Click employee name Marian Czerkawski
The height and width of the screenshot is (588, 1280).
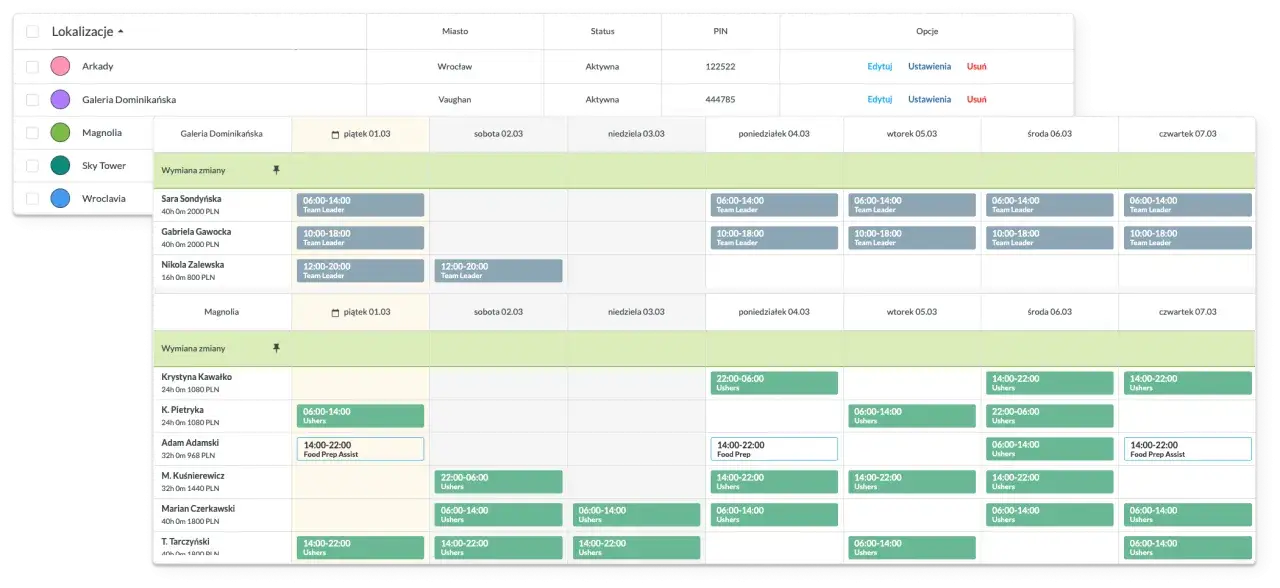click(198, 509)
